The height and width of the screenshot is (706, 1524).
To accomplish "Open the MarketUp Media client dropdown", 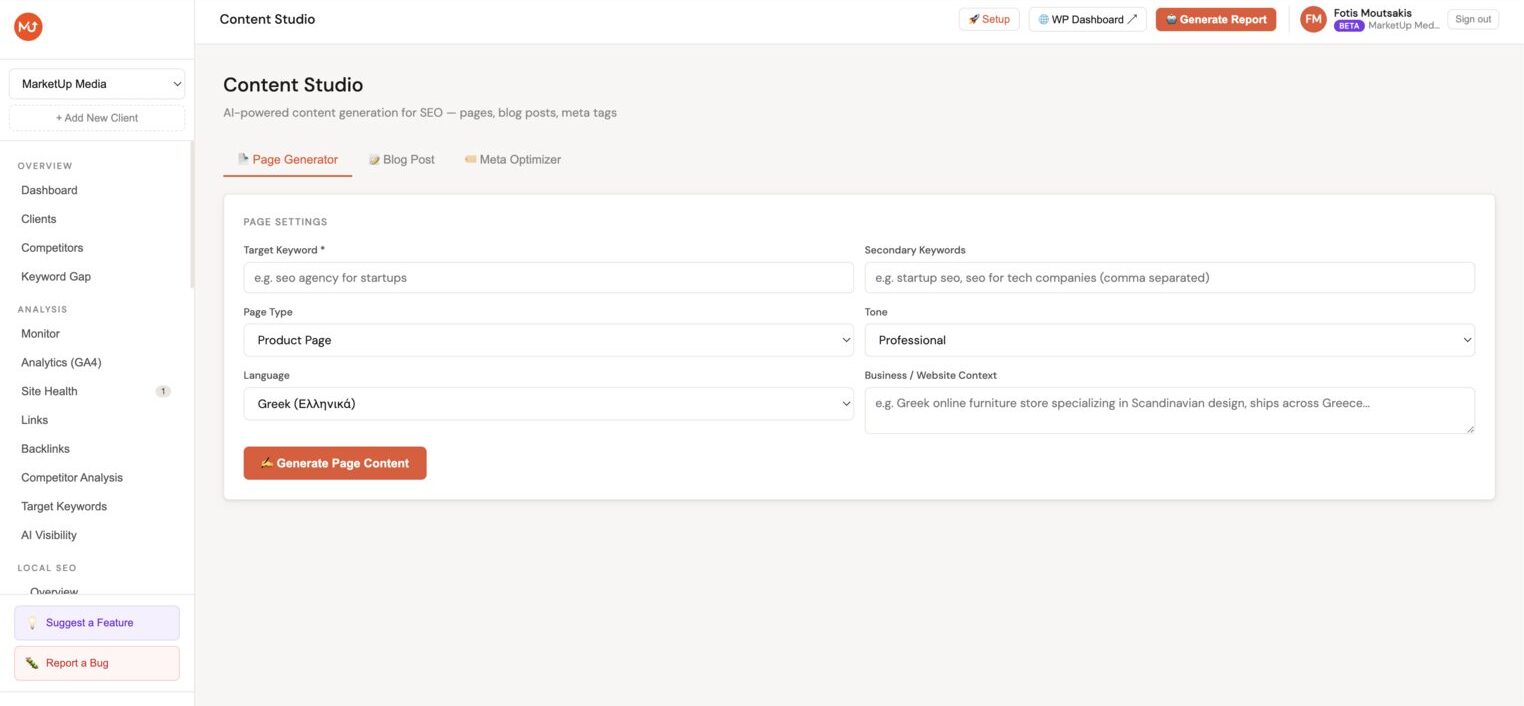I will click(x=97, y=84).
